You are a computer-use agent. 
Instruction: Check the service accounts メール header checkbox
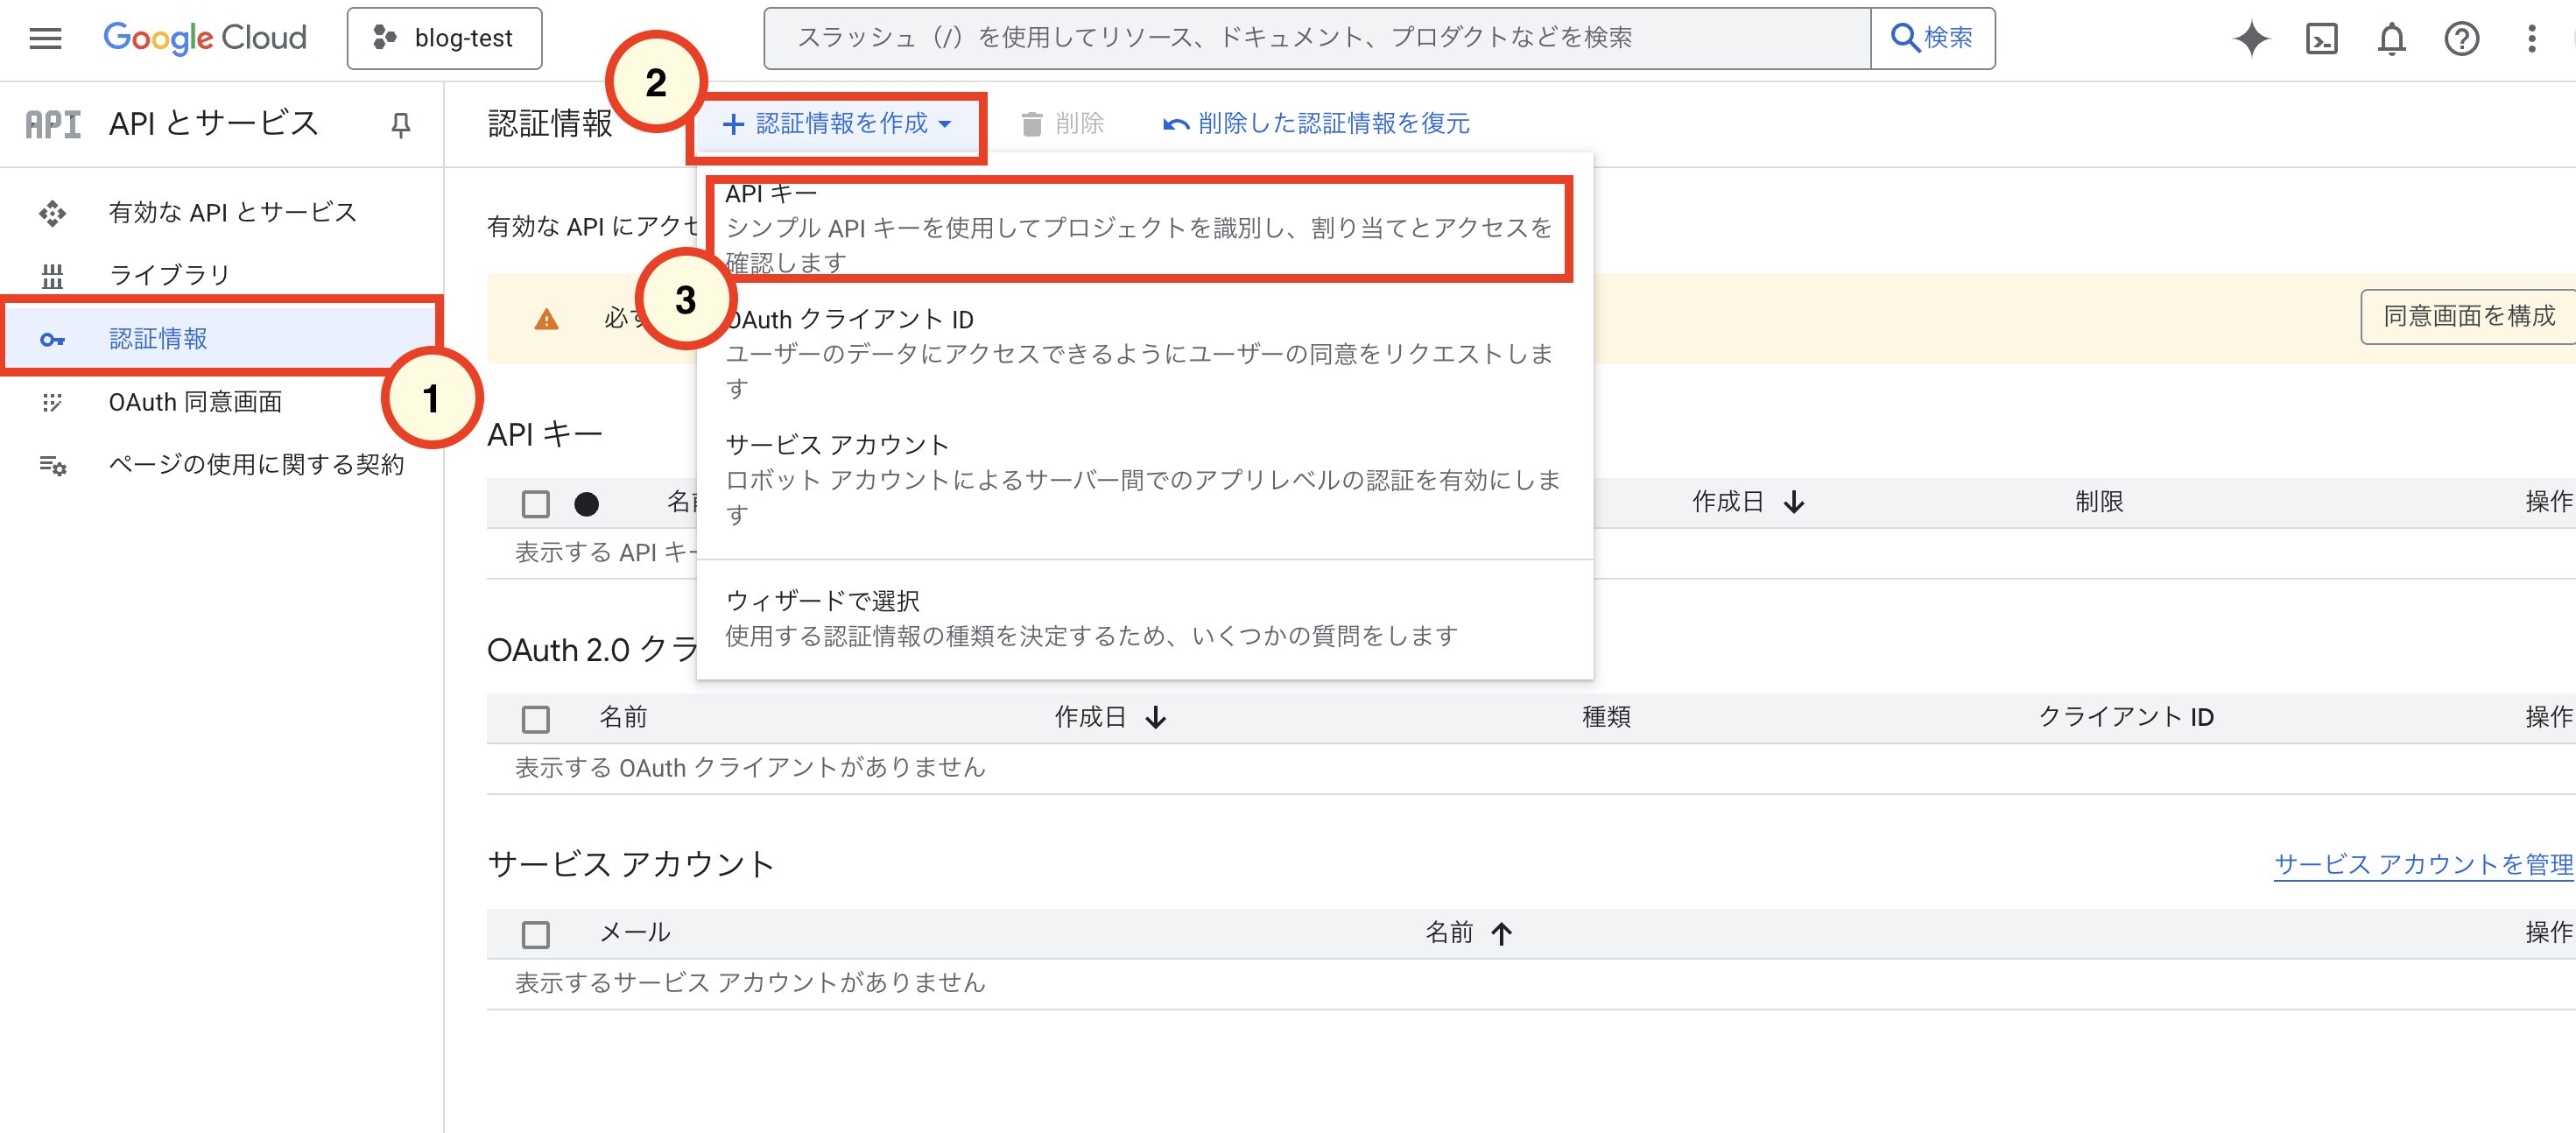pos(536,934)
